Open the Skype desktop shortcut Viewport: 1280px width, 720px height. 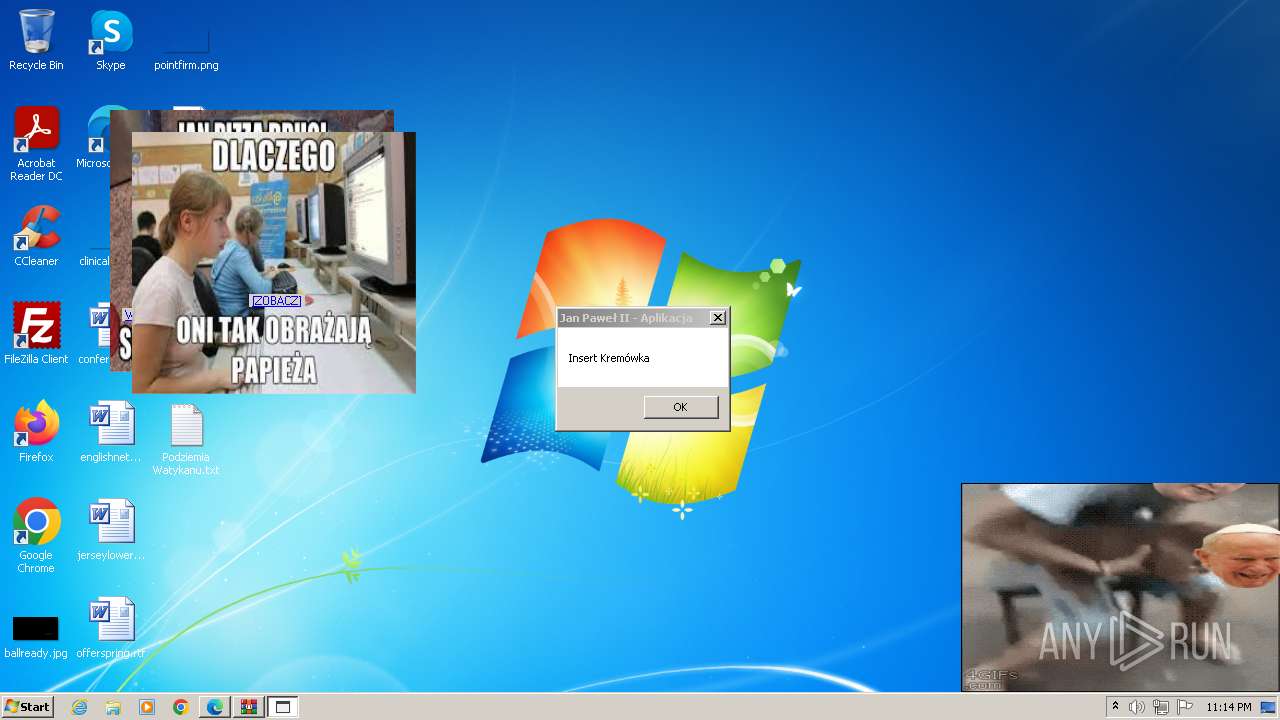tap(111, 40)
